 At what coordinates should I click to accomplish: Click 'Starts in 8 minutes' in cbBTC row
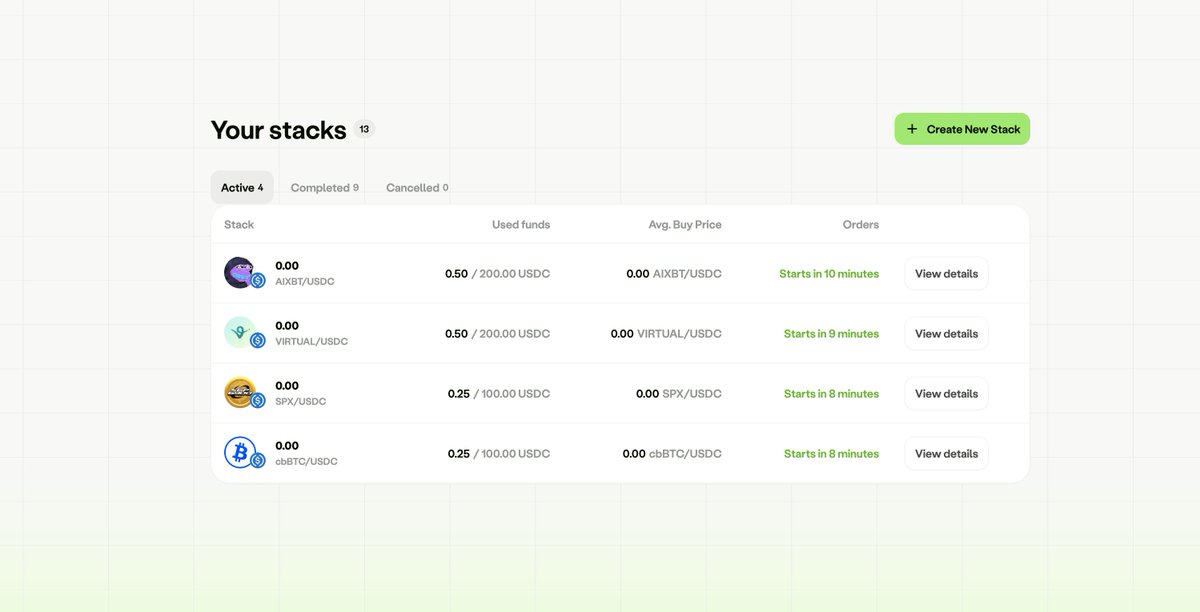(832, 453)
